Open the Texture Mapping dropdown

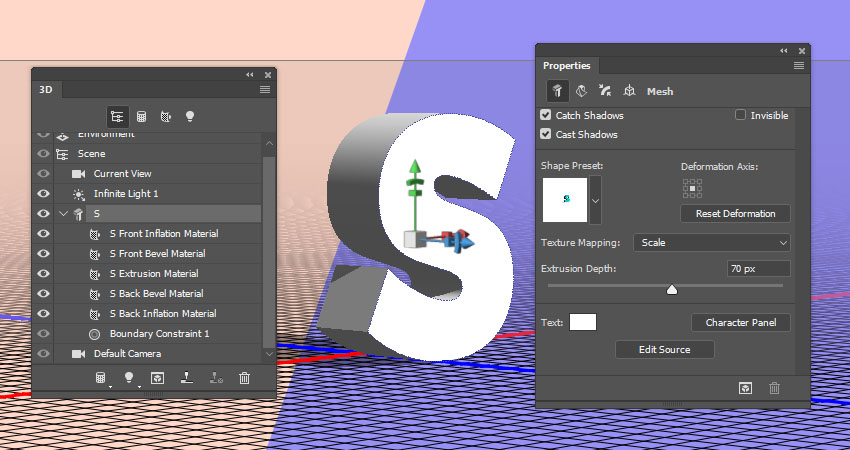pos(711,243)
